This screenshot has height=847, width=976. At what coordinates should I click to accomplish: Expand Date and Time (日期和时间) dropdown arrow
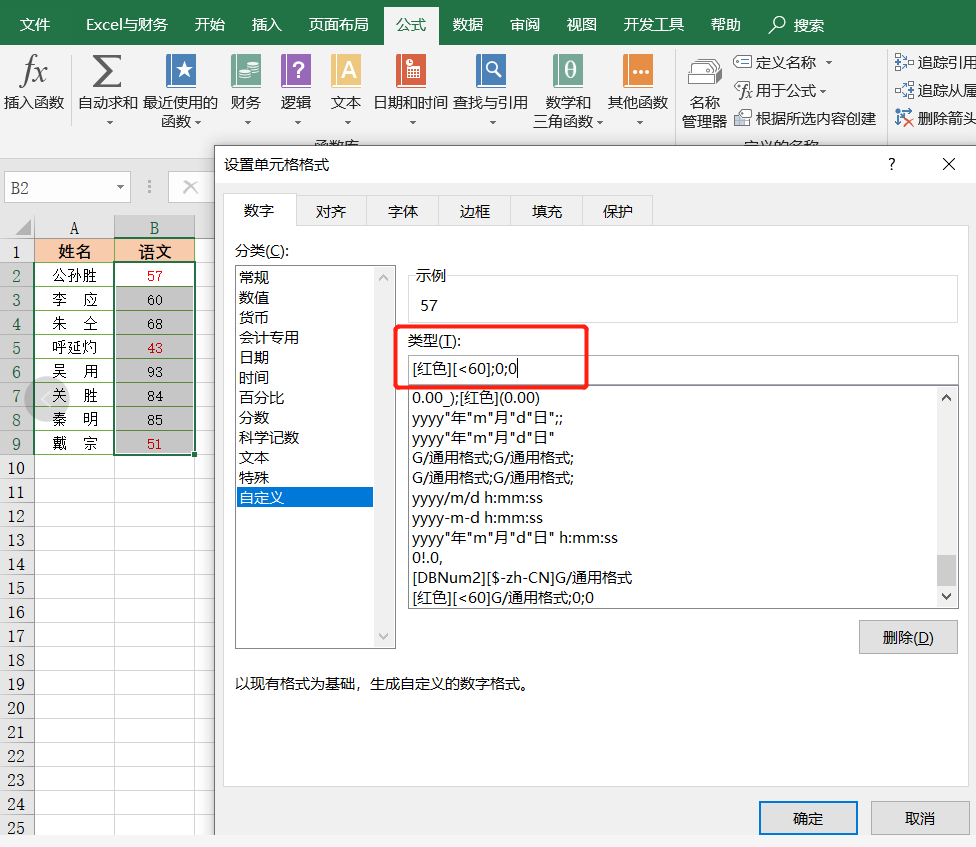click(412, 123)
